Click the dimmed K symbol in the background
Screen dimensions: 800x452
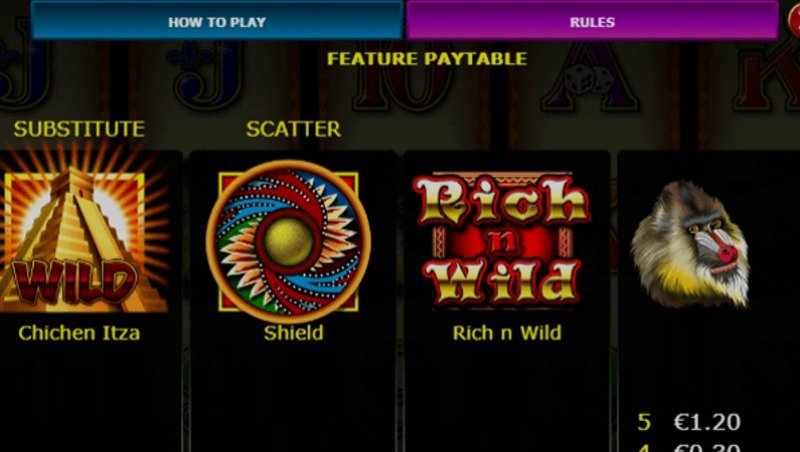(x=765, y=77)
